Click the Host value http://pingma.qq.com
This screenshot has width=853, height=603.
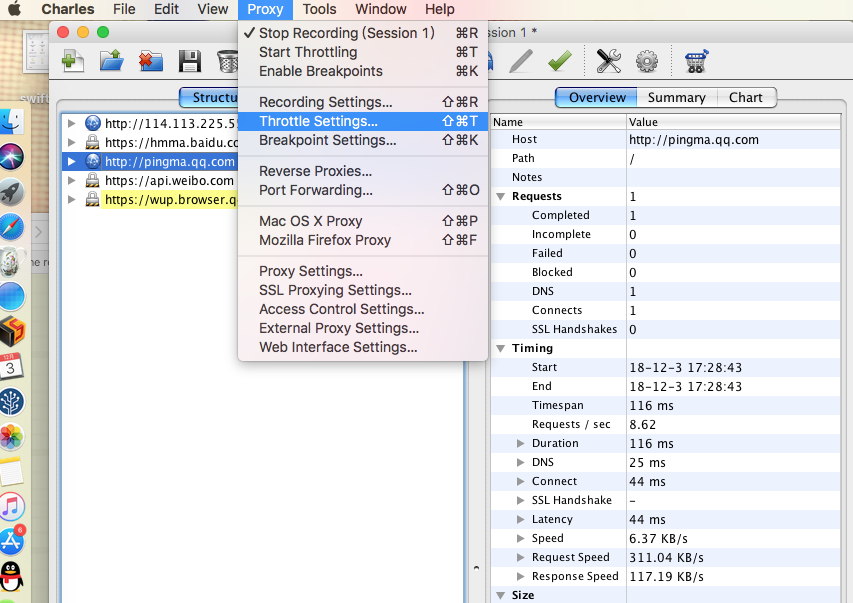pos(694,140)
